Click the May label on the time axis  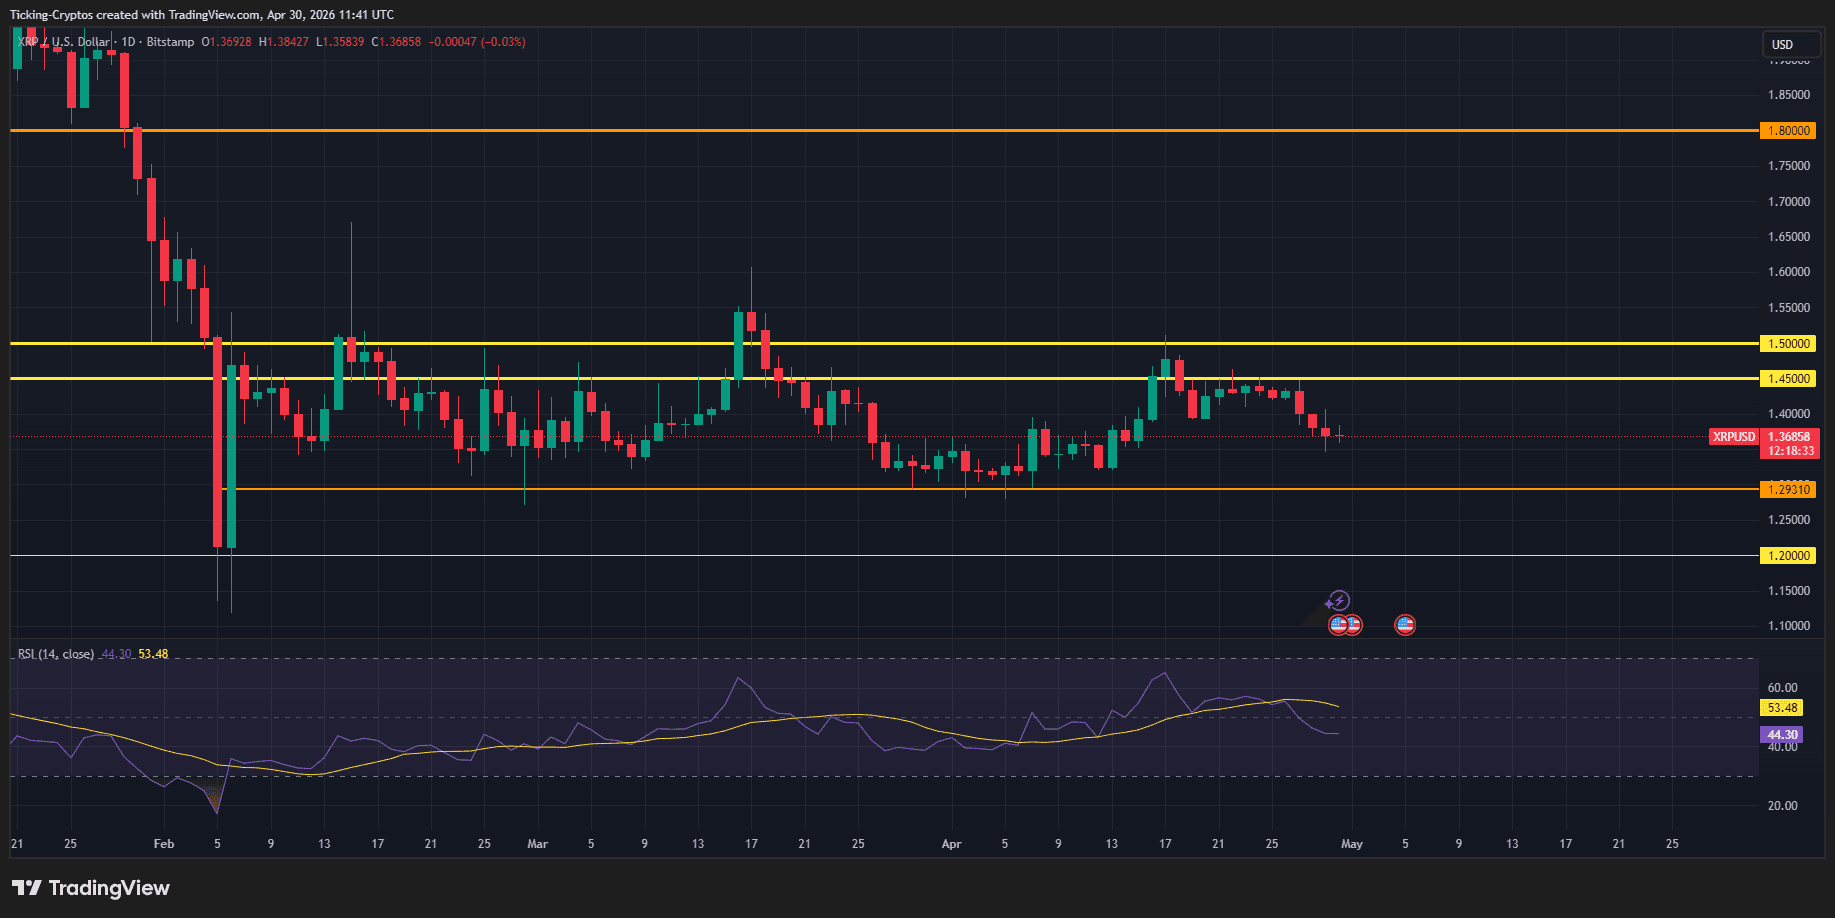tap(1352, 844)
